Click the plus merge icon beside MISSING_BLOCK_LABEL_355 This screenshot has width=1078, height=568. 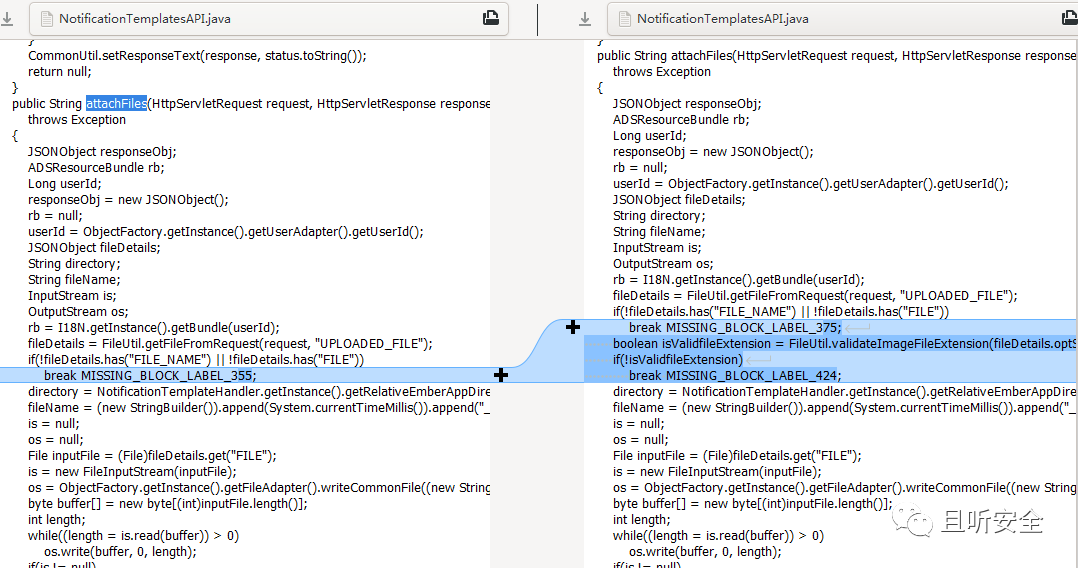coord(500,375)
